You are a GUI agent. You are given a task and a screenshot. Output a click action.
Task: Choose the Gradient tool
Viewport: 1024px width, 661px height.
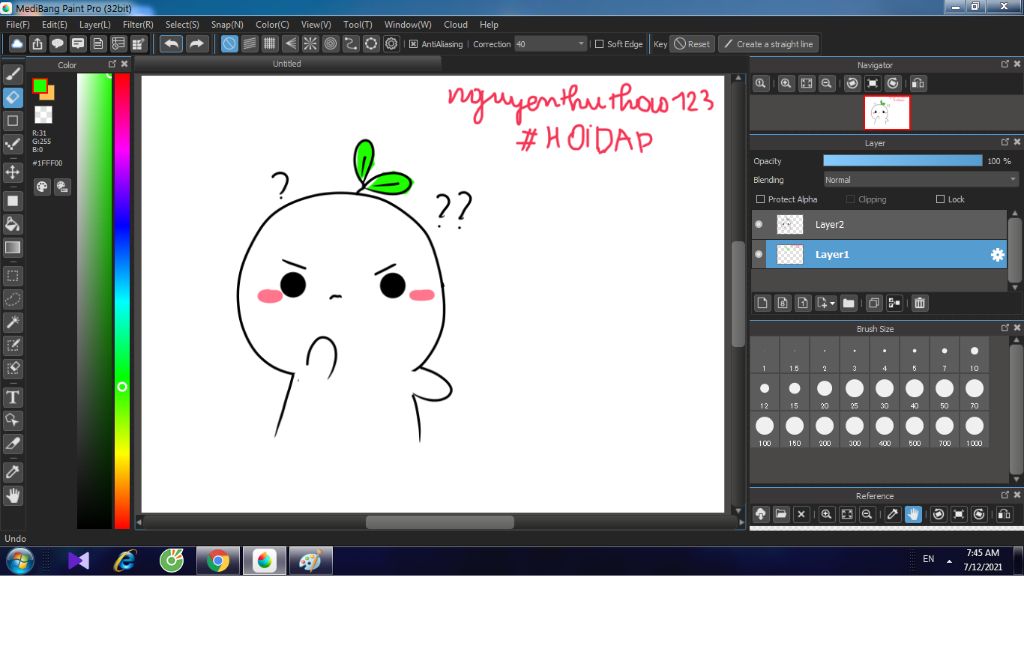coord(12,248)
